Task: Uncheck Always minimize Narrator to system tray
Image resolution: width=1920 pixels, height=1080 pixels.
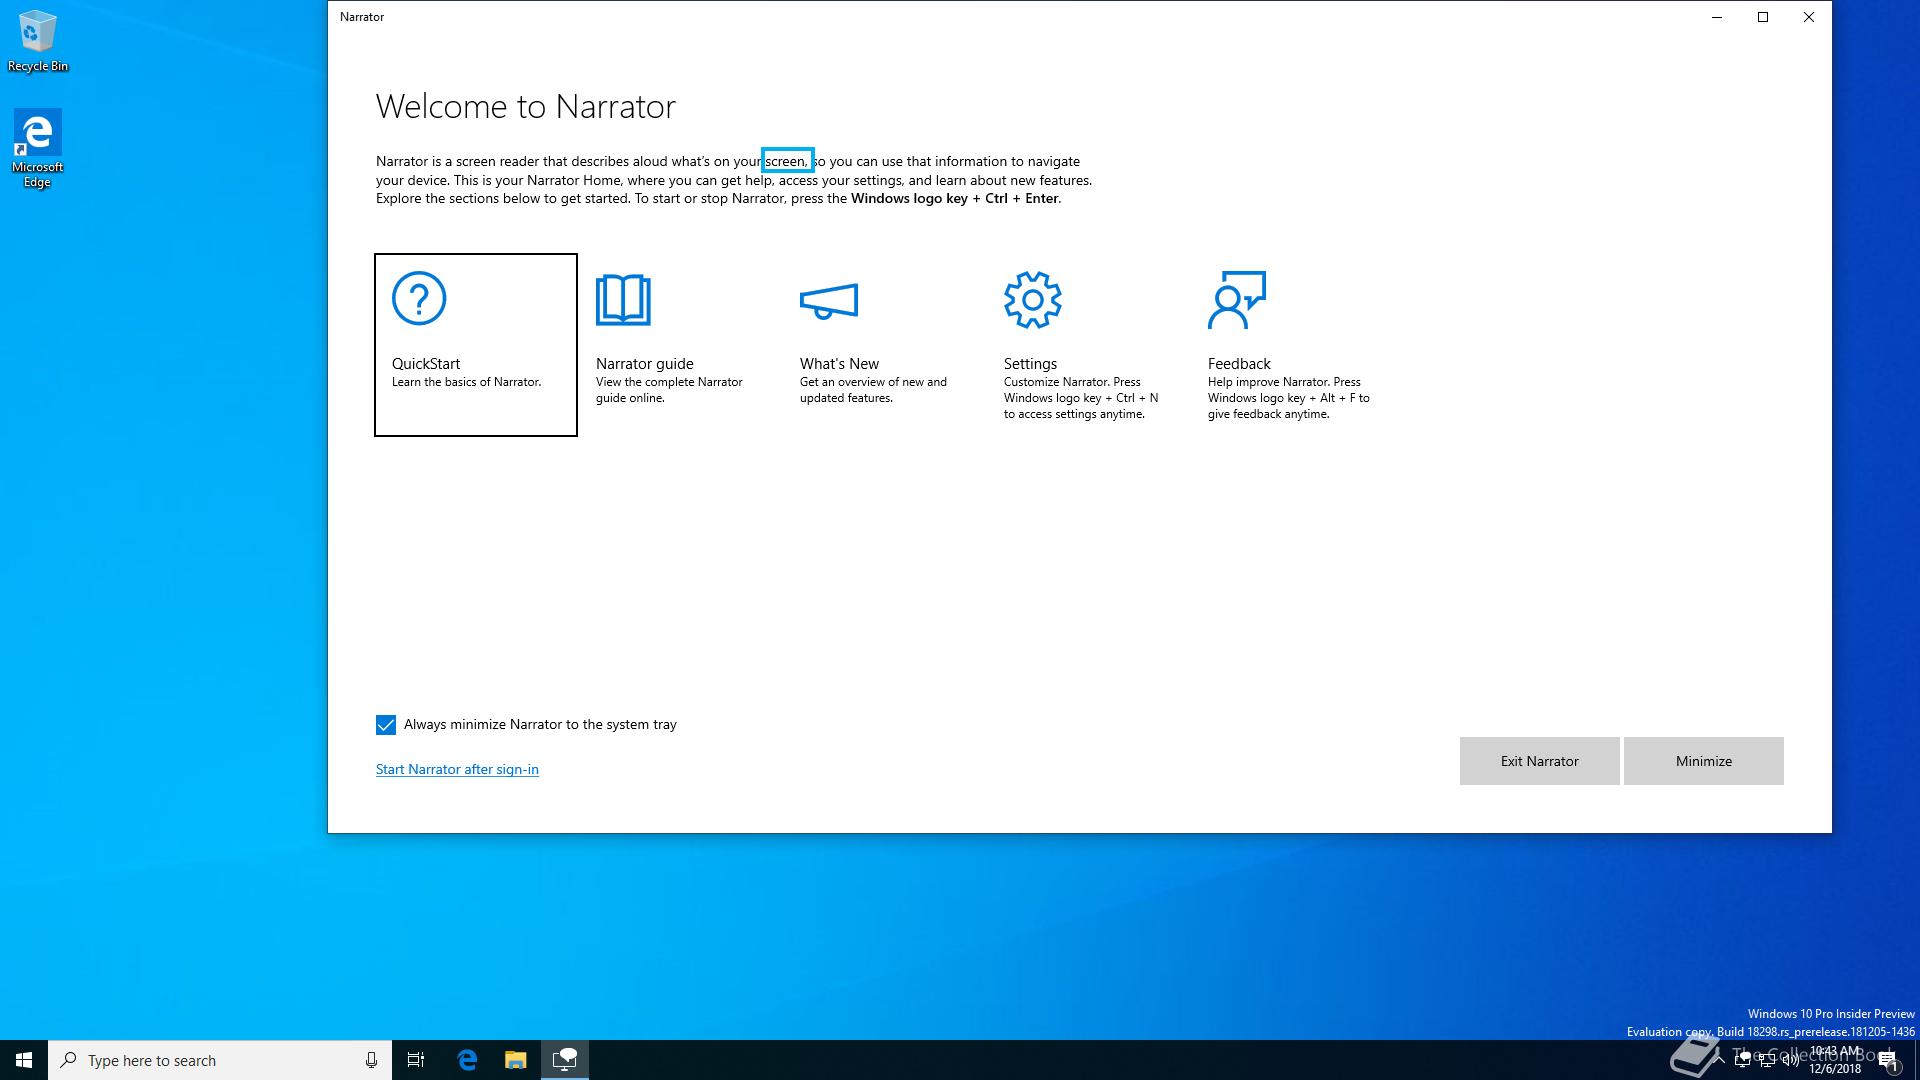Action: point(386,725)
